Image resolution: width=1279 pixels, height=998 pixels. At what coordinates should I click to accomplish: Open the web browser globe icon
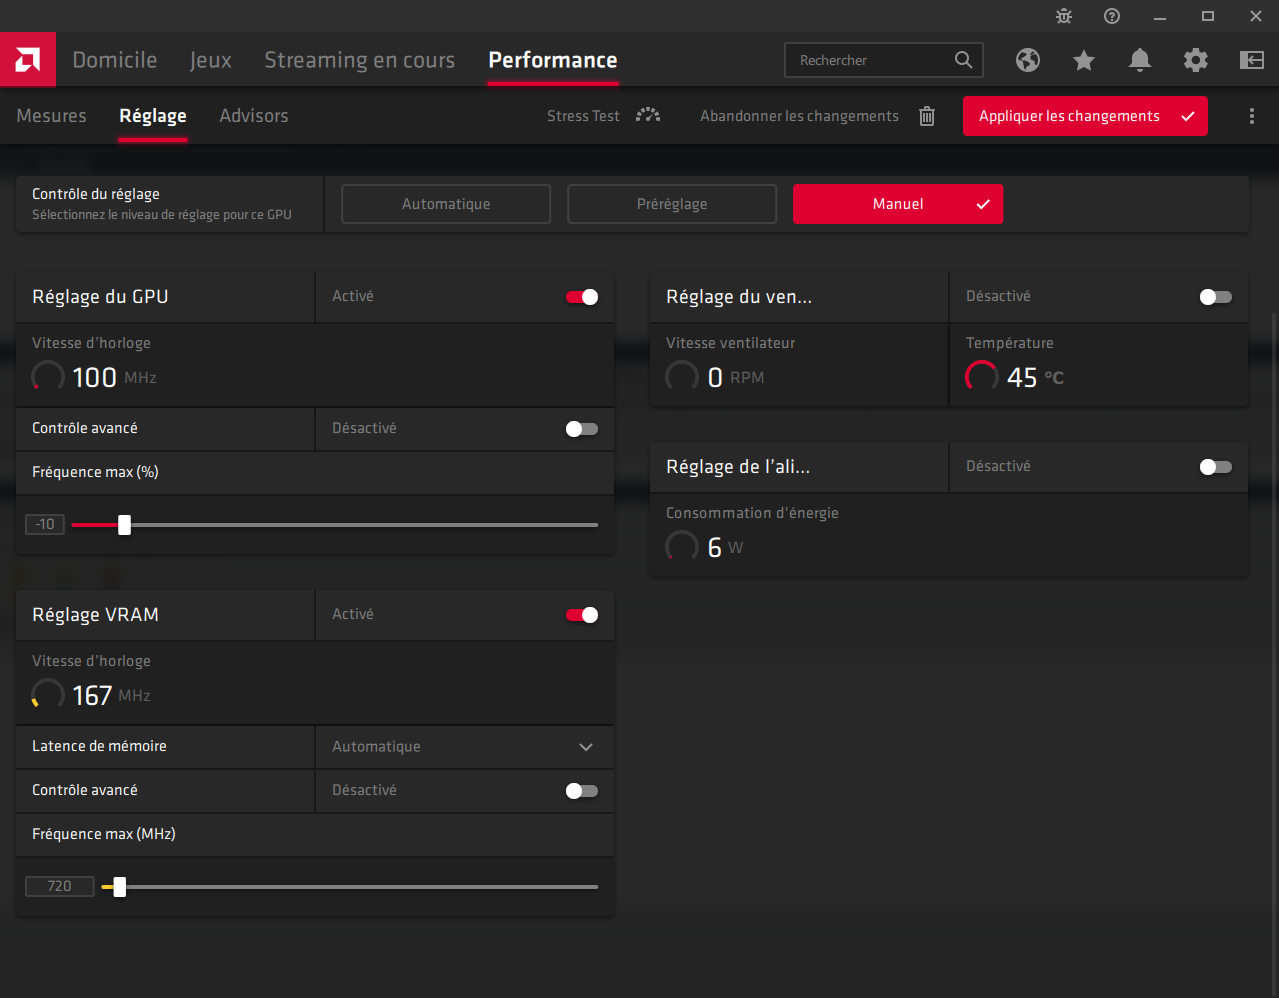click(x=1027, y=60)
